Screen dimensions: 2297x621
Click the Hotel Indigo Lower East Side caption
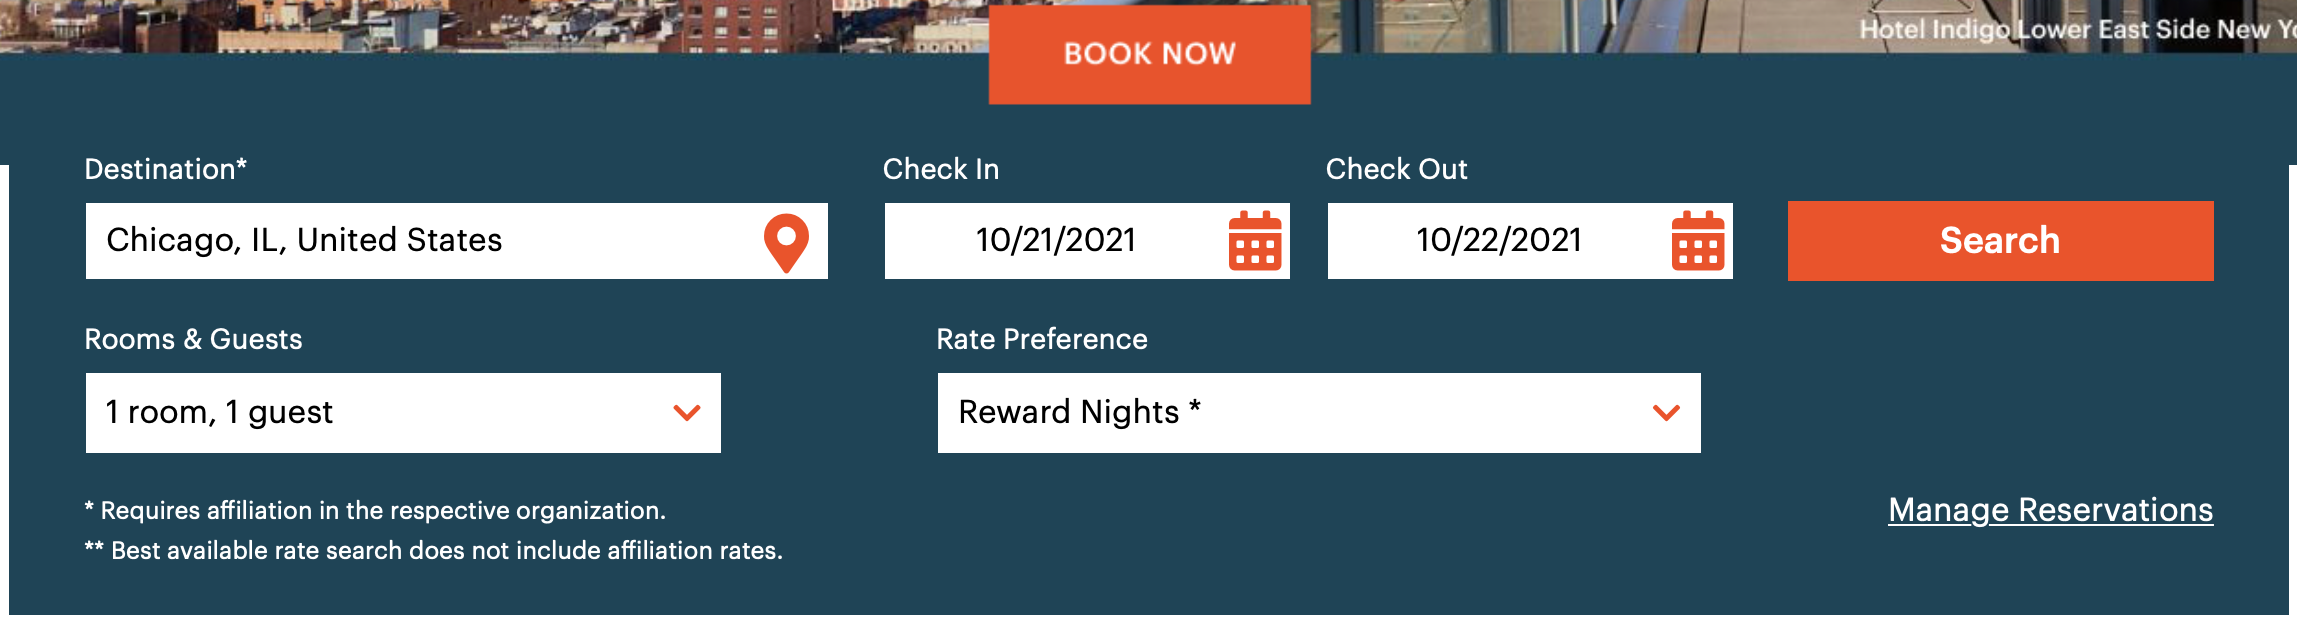tap(2078, 29)
